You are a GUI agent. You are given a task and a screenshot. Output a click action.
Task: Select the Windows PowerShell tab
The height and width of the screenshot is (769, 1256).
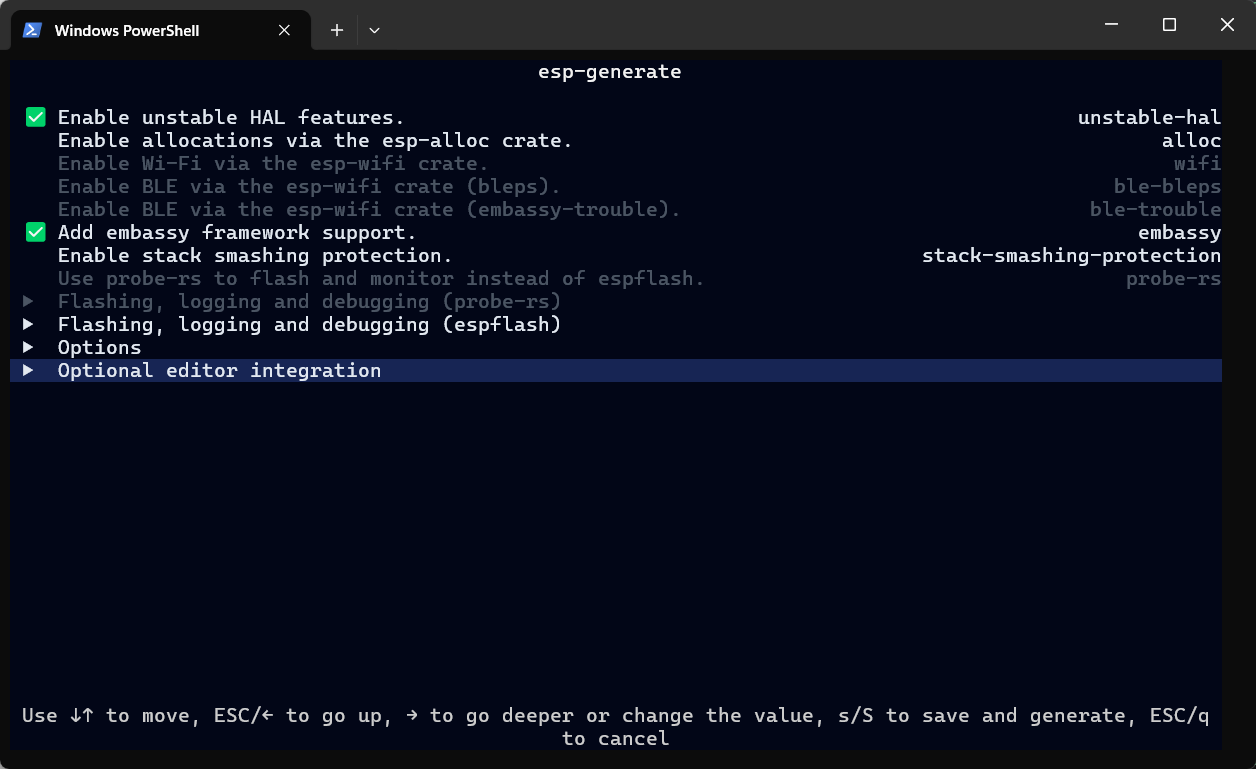click(x=127, y=30)
